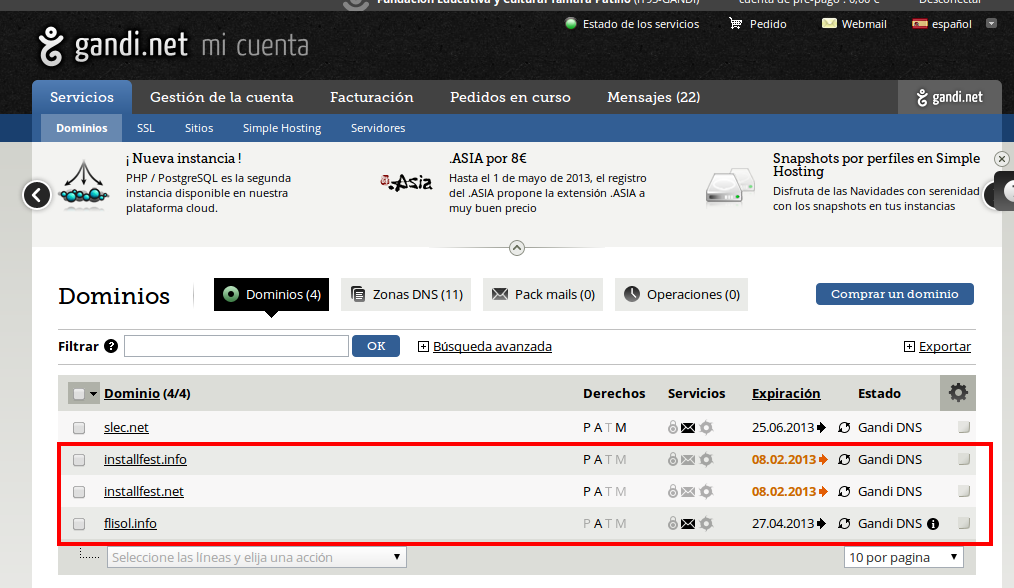
Task: Click the settings gear in table header
Action: (958, 393)
